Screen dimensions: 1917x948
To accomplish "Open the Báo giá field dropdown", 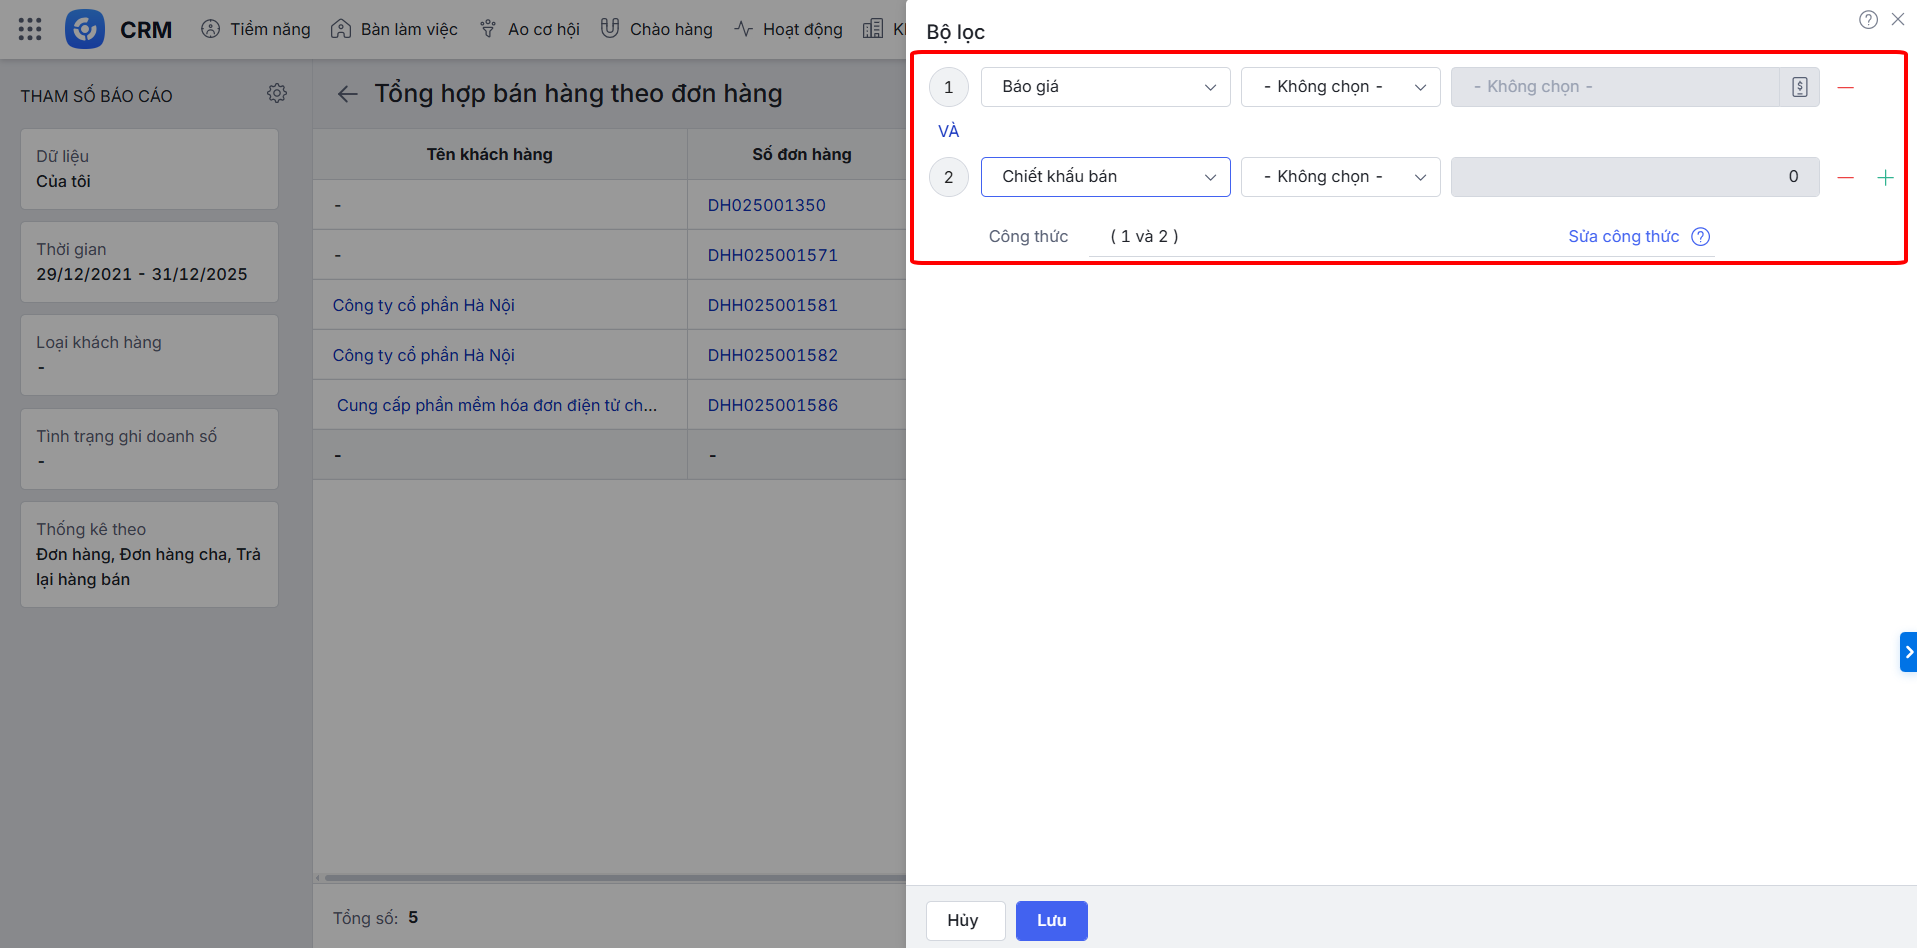I will [1105, 87].
